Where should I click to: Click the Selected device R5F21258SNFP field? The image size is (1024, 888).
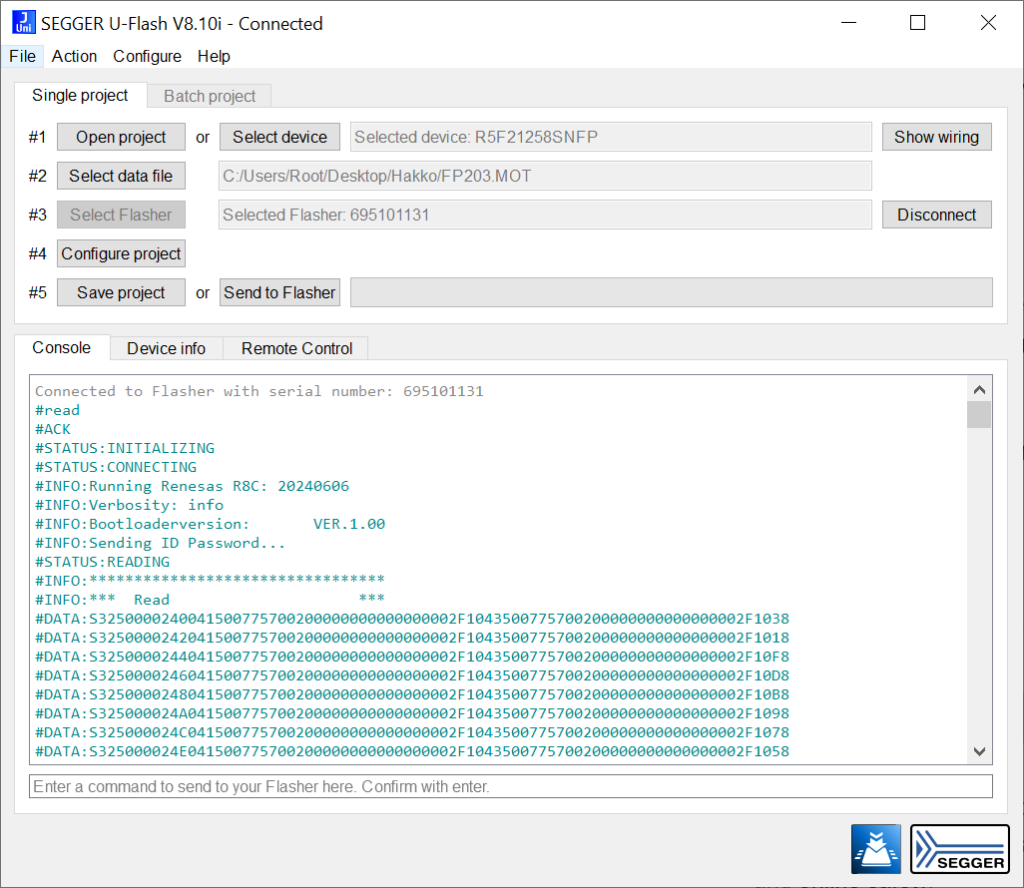coord(611,137)
